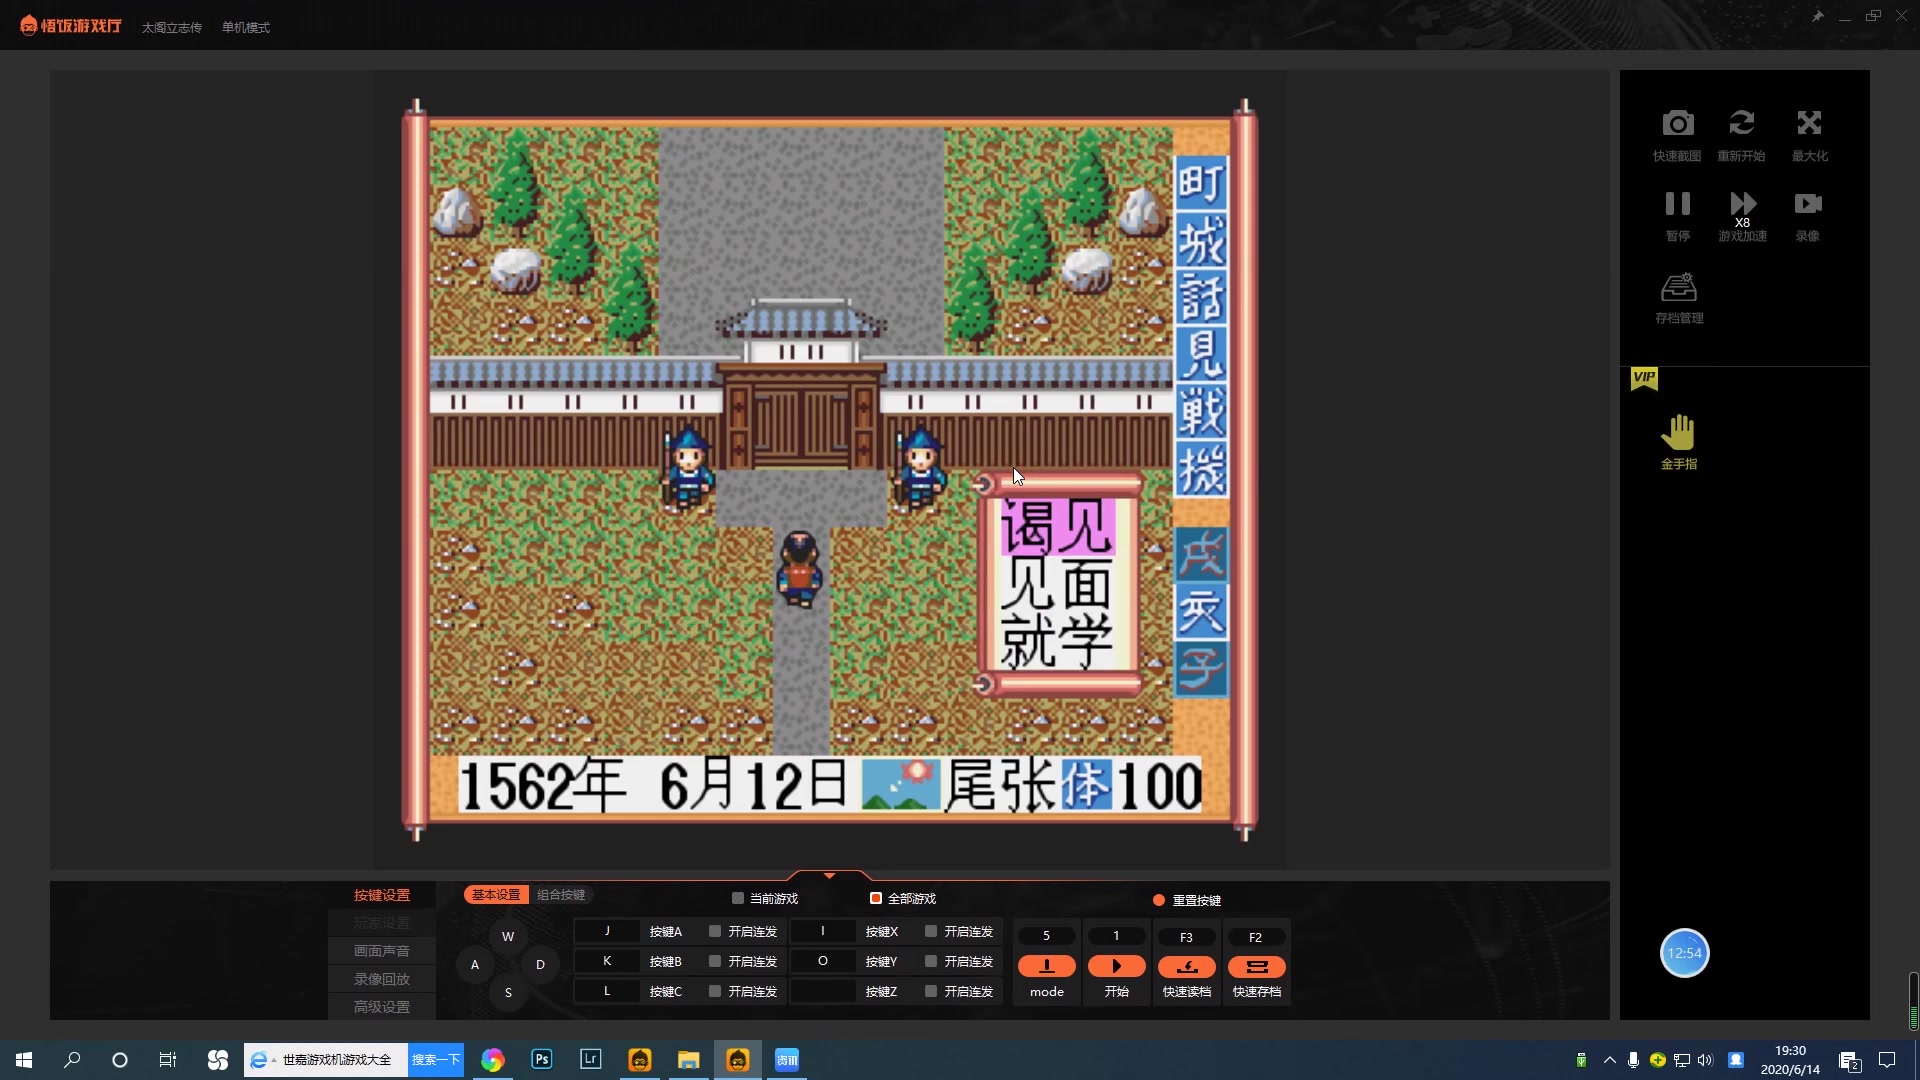
Task: Start recording with the 录像 icon
Action: 1807,204
